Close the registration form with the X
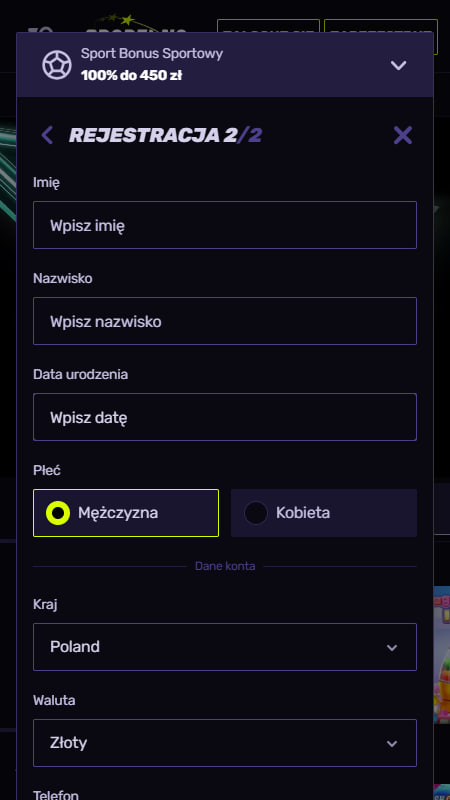The height and width of the screenshot is (800, 450). pyautogui.click(x=403, y=135)
